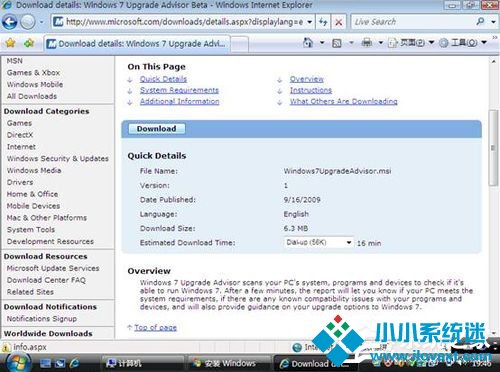Click Show Desktop in Quick Launch
The image size is (500, 372).
(45, 363)
